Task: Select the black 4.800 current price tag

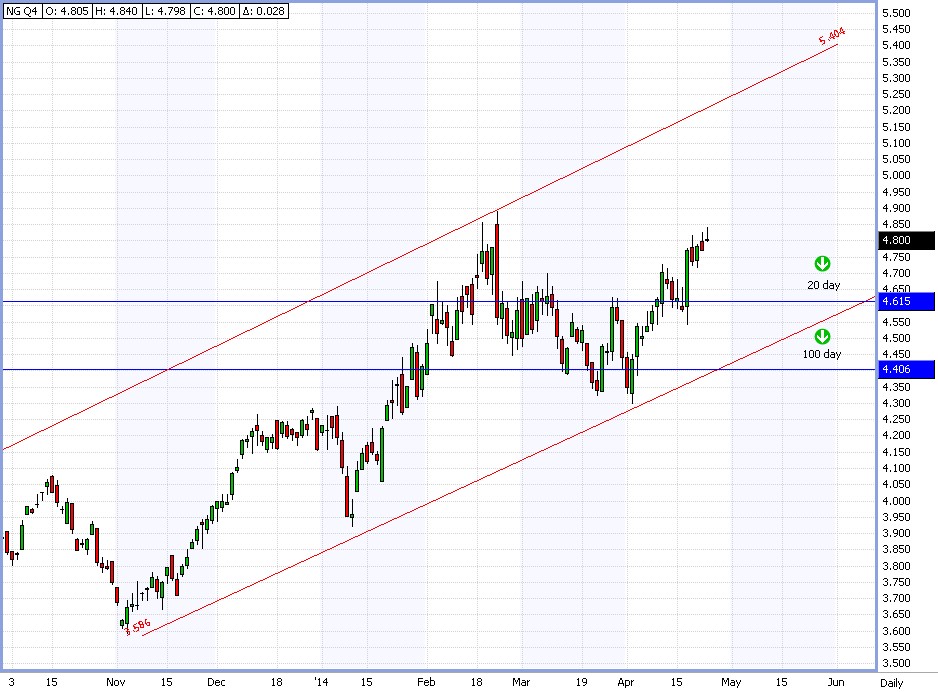Action: point(906,240)
